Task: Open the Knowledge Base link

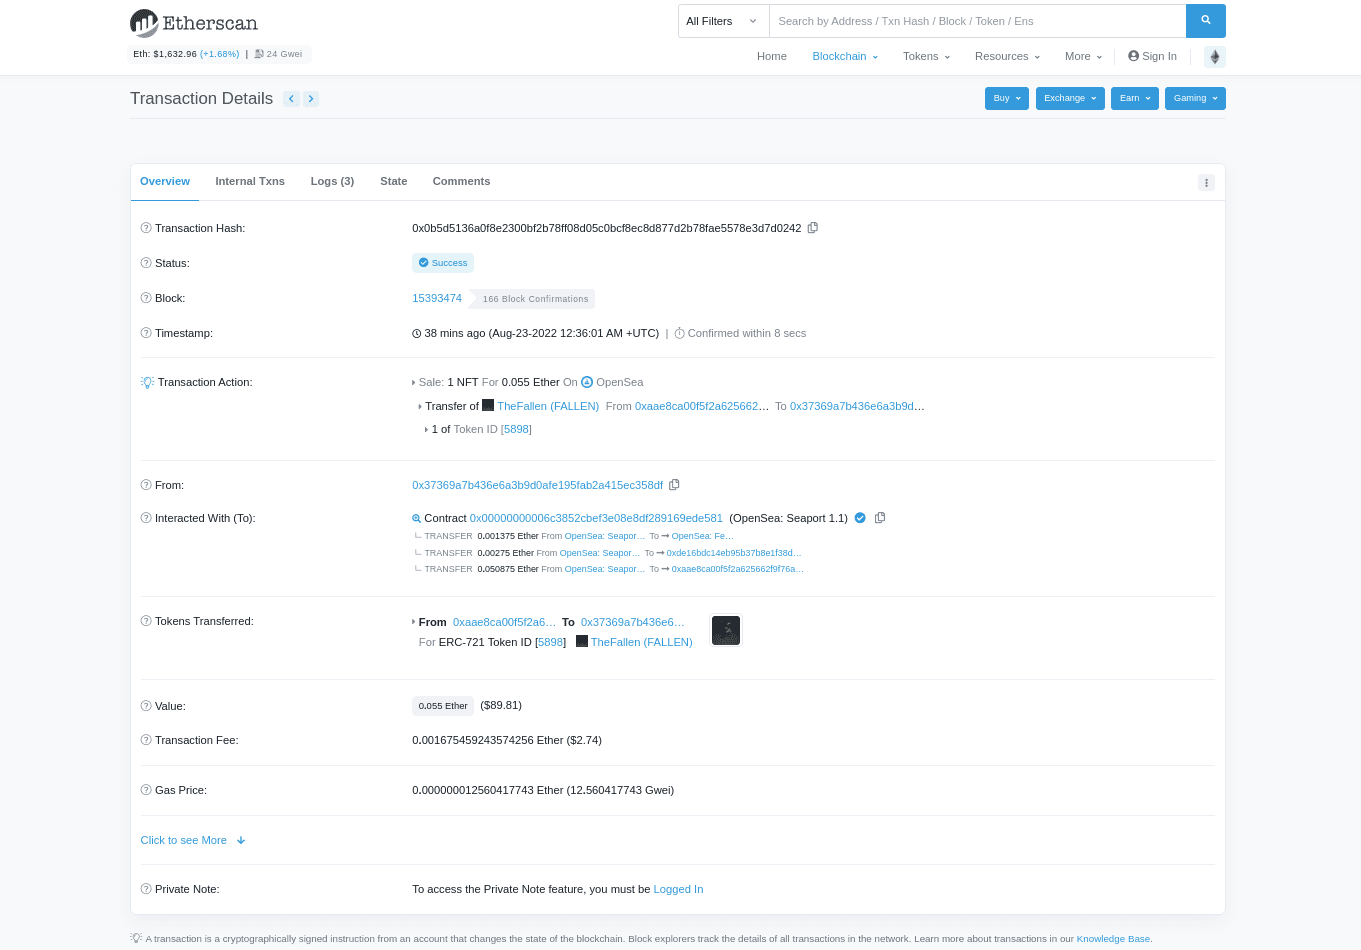Action: click(1113, 939)
